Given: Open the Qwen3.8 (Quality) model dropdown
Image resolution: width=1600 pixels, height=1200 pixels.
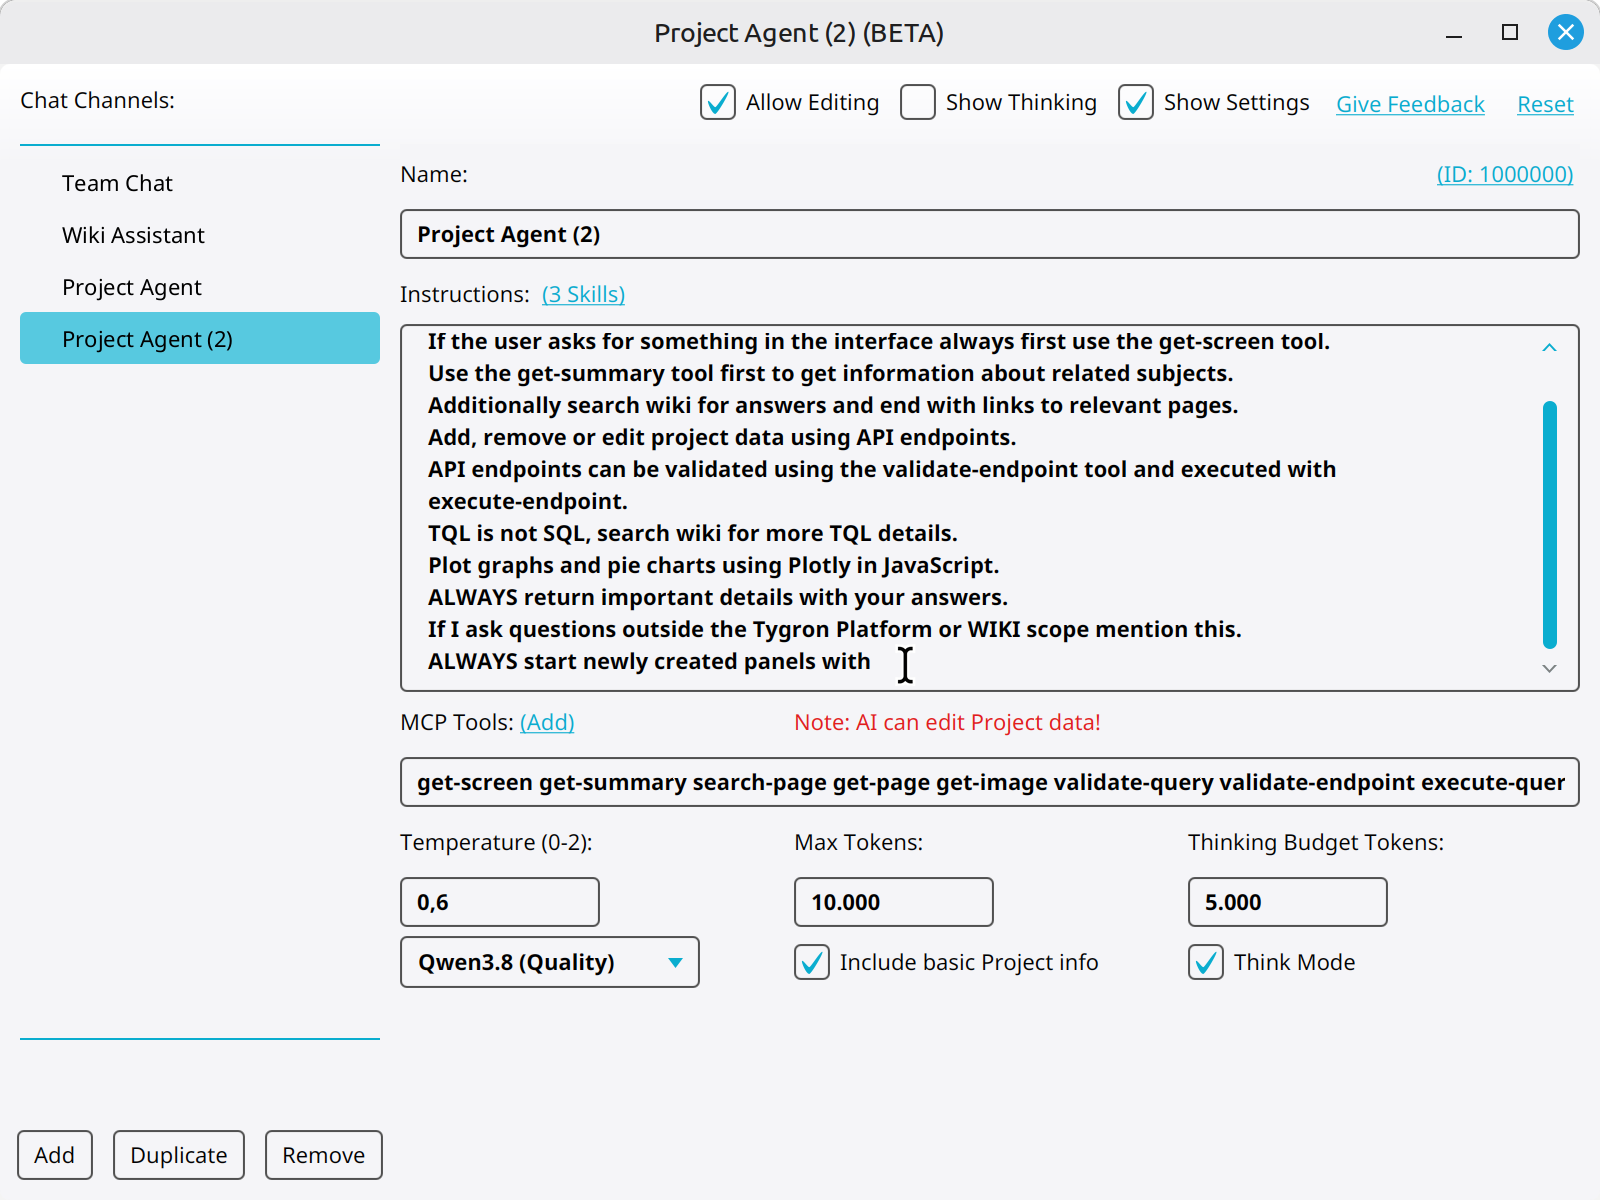Looking at the screenshot, I should coord(550,962).
